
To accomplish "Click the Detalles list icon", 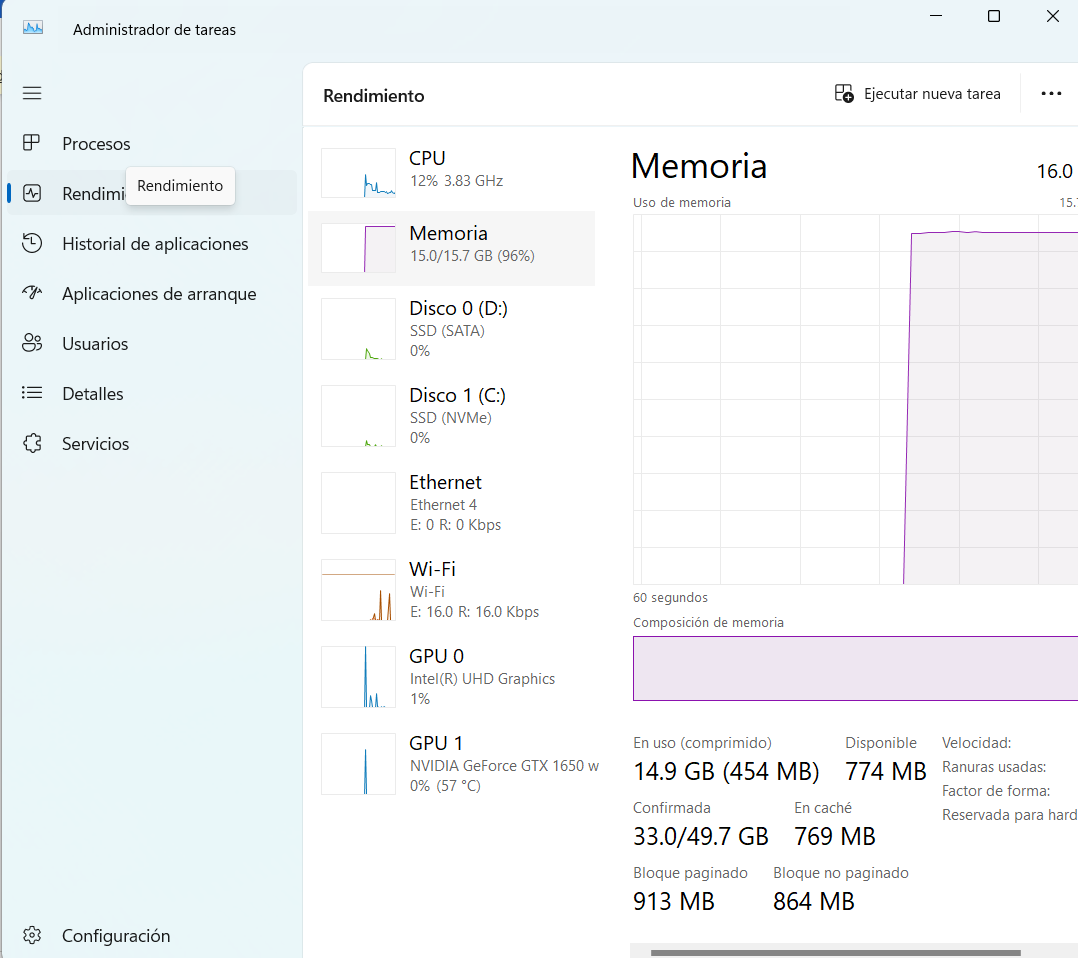I will point(32,393).
